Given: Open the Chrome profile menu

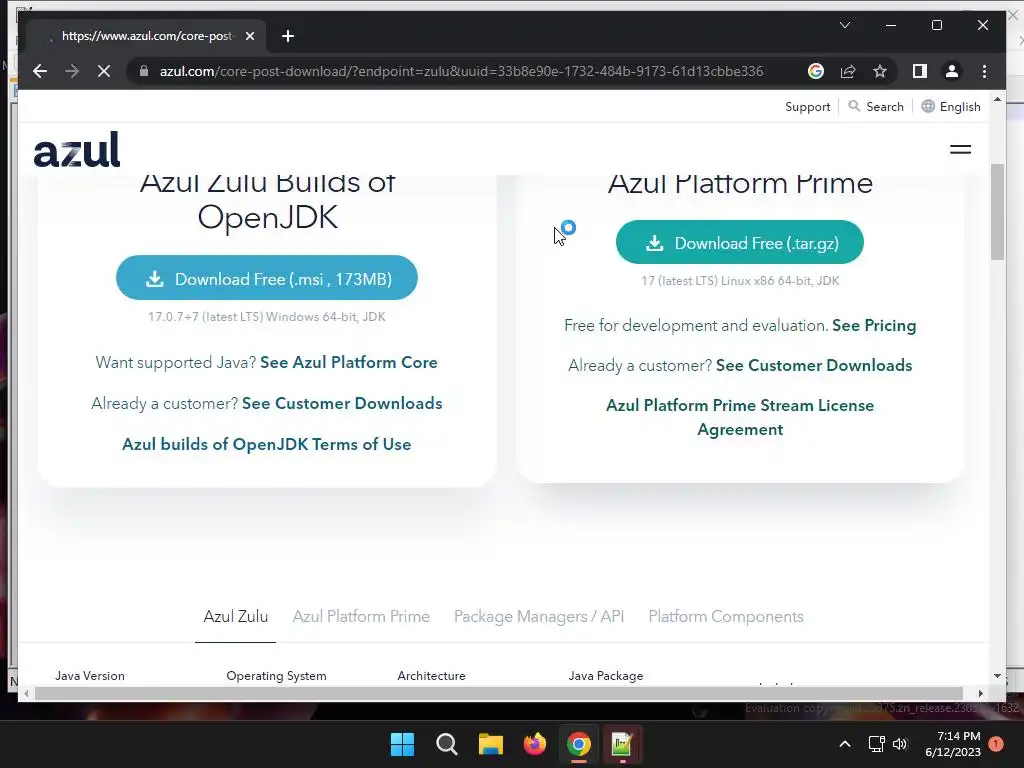Looking at the screenshot, I should coord(952,71).
